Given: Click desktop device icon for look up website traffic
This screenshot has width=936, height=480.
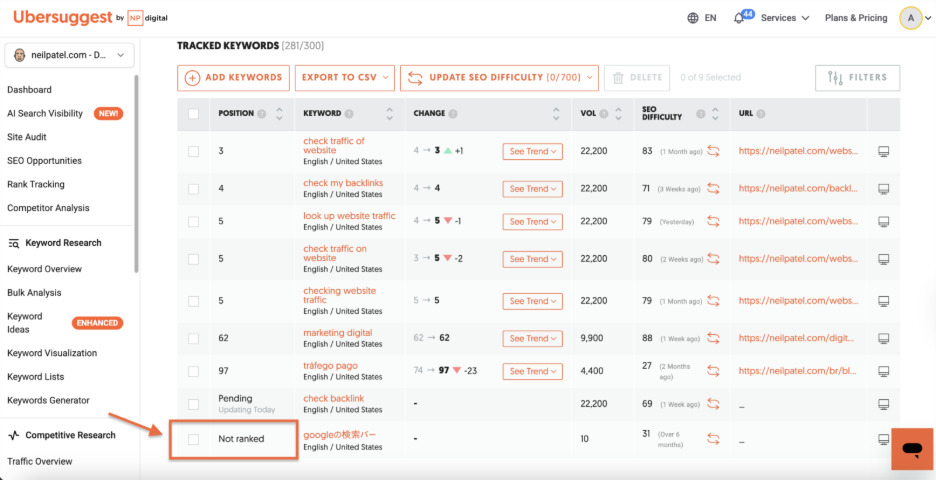Looking at the screenshot, I should (x=884, y=221).
